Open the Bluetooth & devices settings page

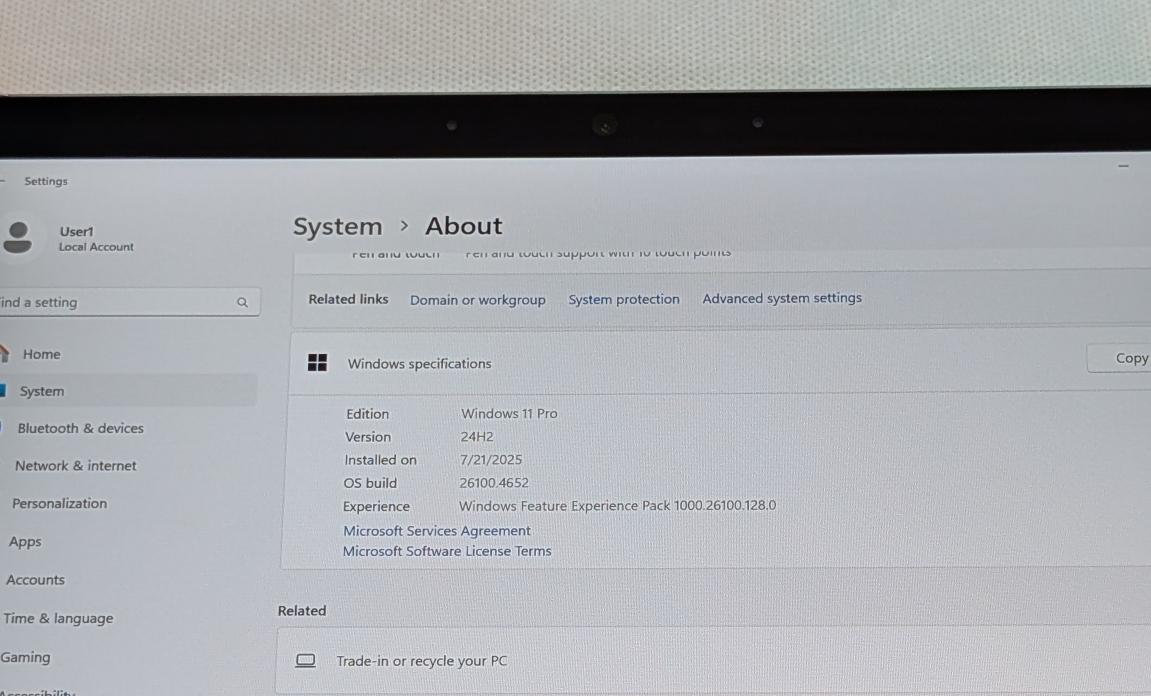pos(80,428)
